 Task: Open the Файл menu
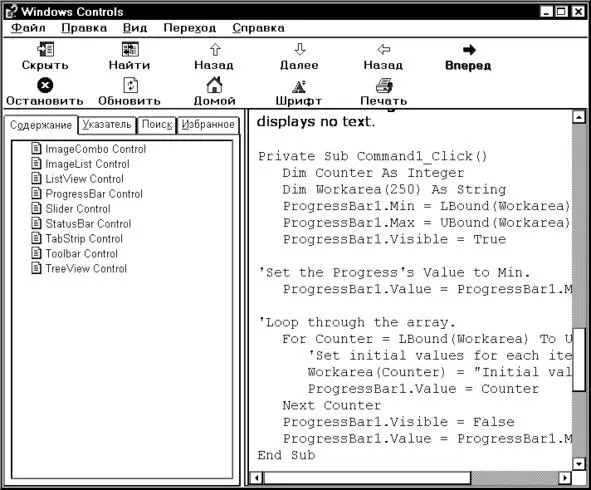tap(28, 28)
